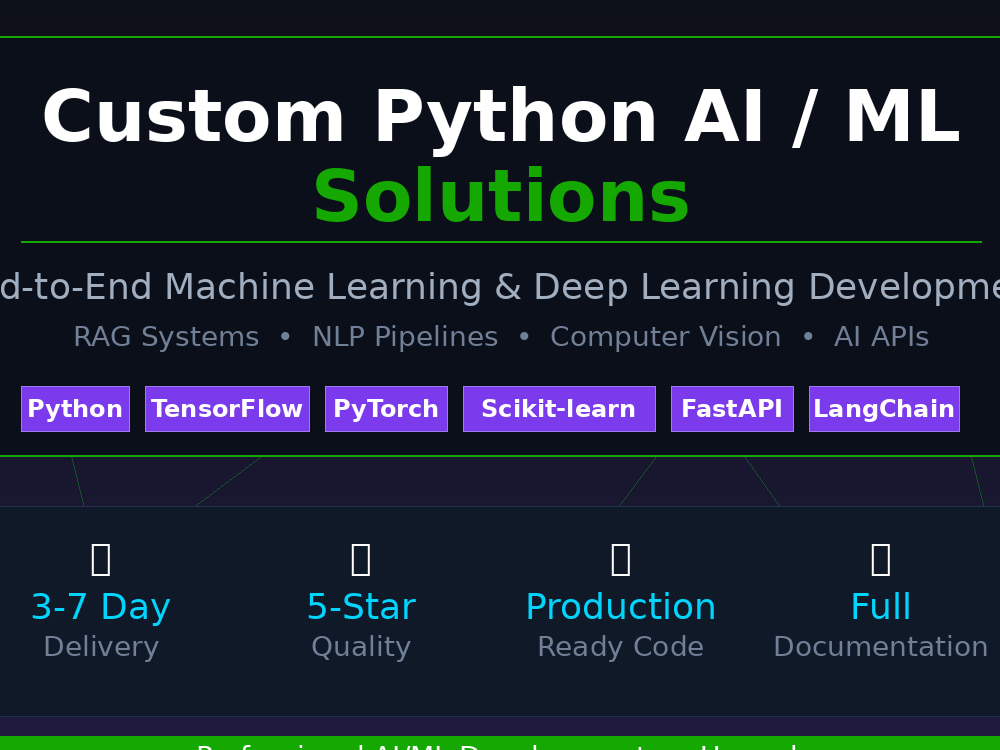
Task: Click icon above 5-Star Quality
Action: point(361,559)
